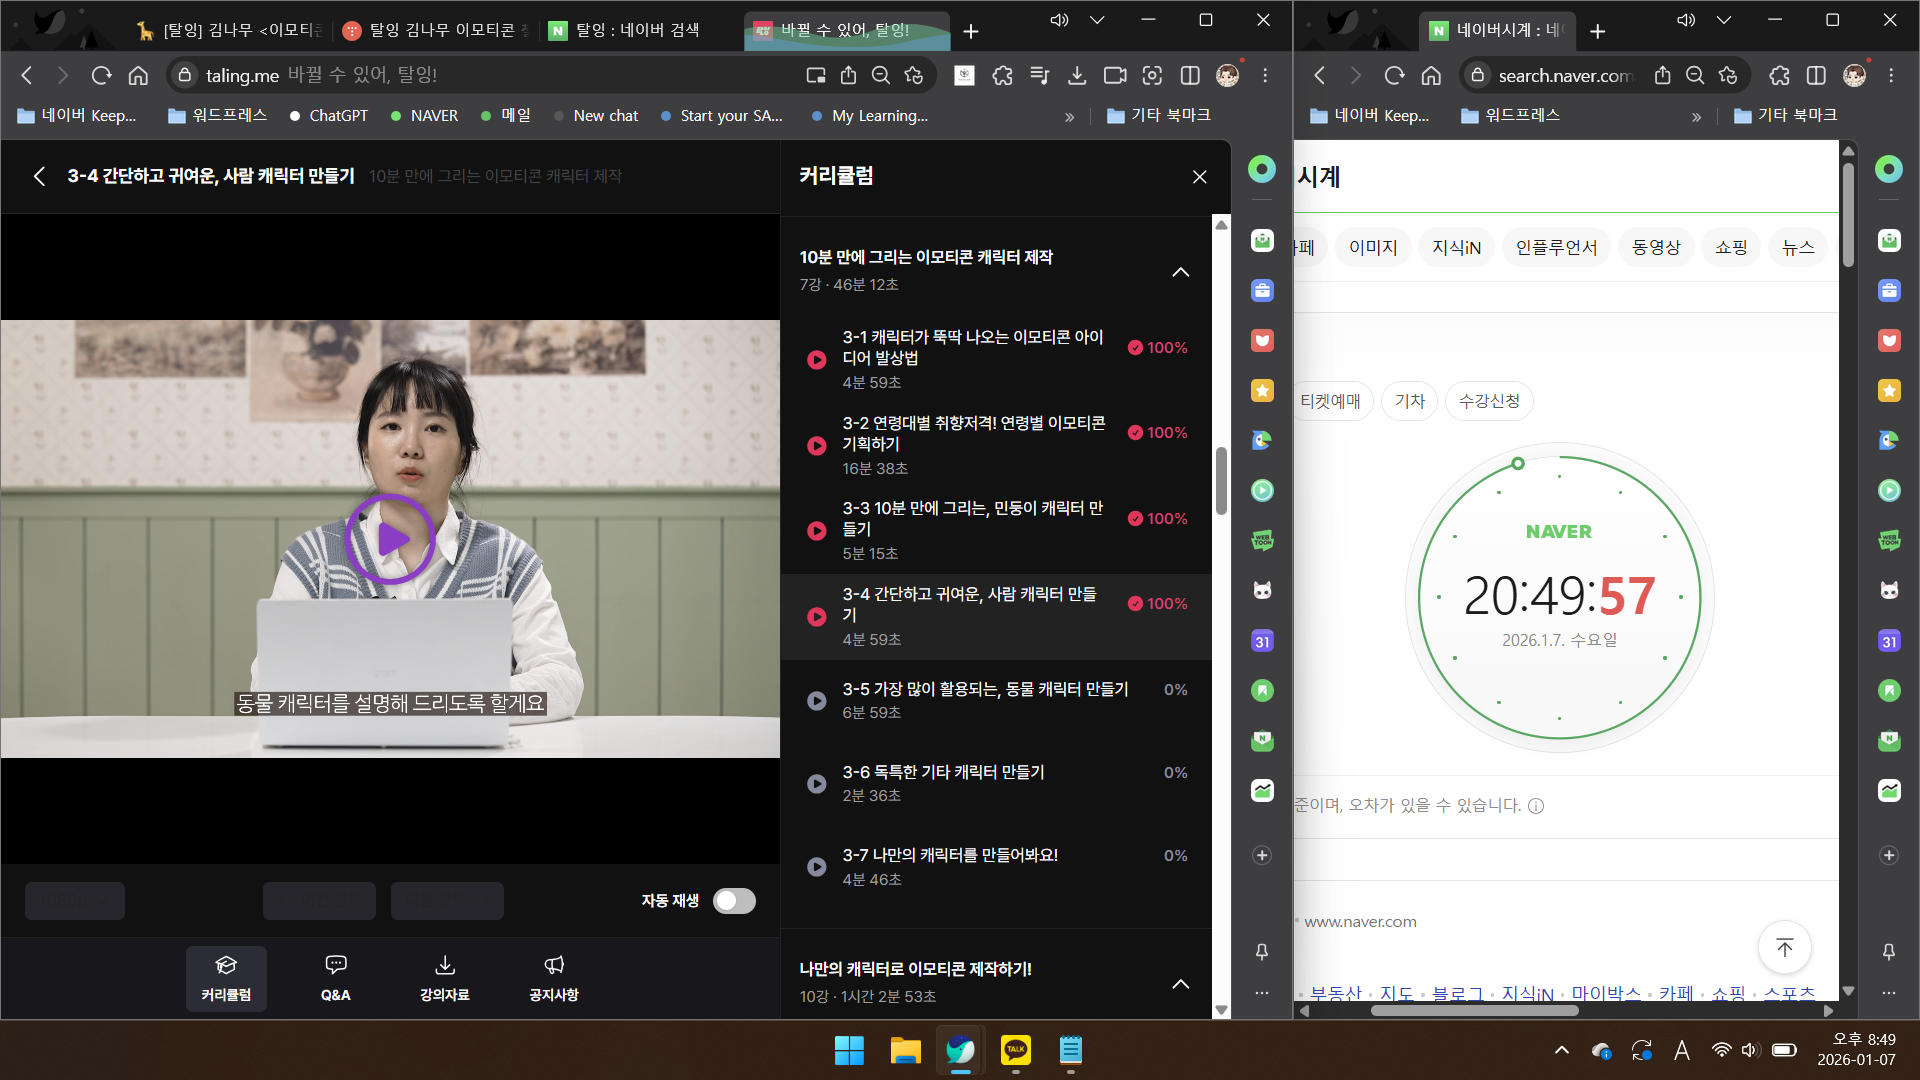Viewport: 1920px width, 1080px height.
Task: Open KakaoTalk from the taskbar
Action: [x=1015, y=1050]
